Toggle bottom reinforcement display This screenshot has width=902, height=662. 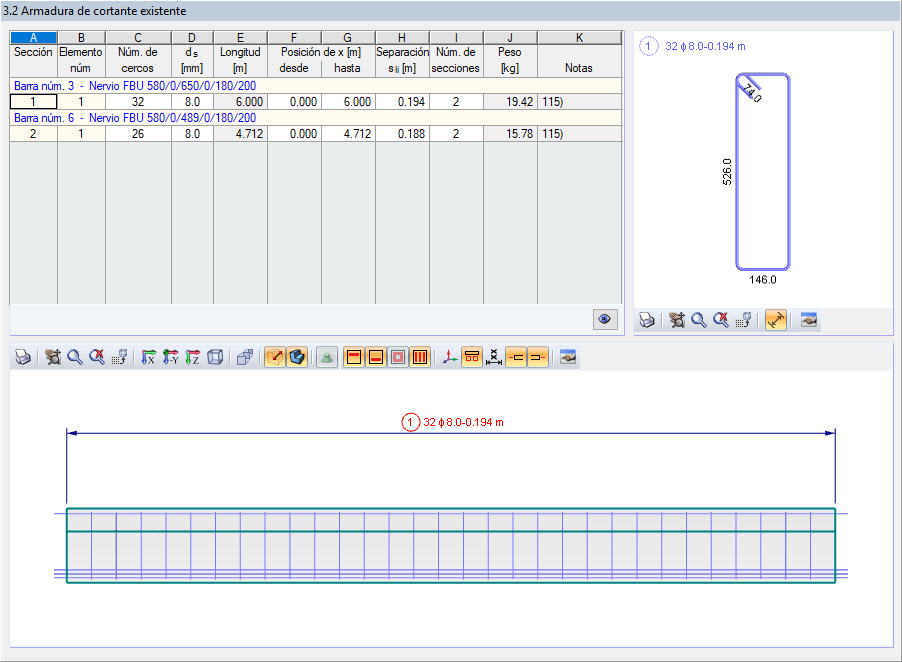point(376,357)
